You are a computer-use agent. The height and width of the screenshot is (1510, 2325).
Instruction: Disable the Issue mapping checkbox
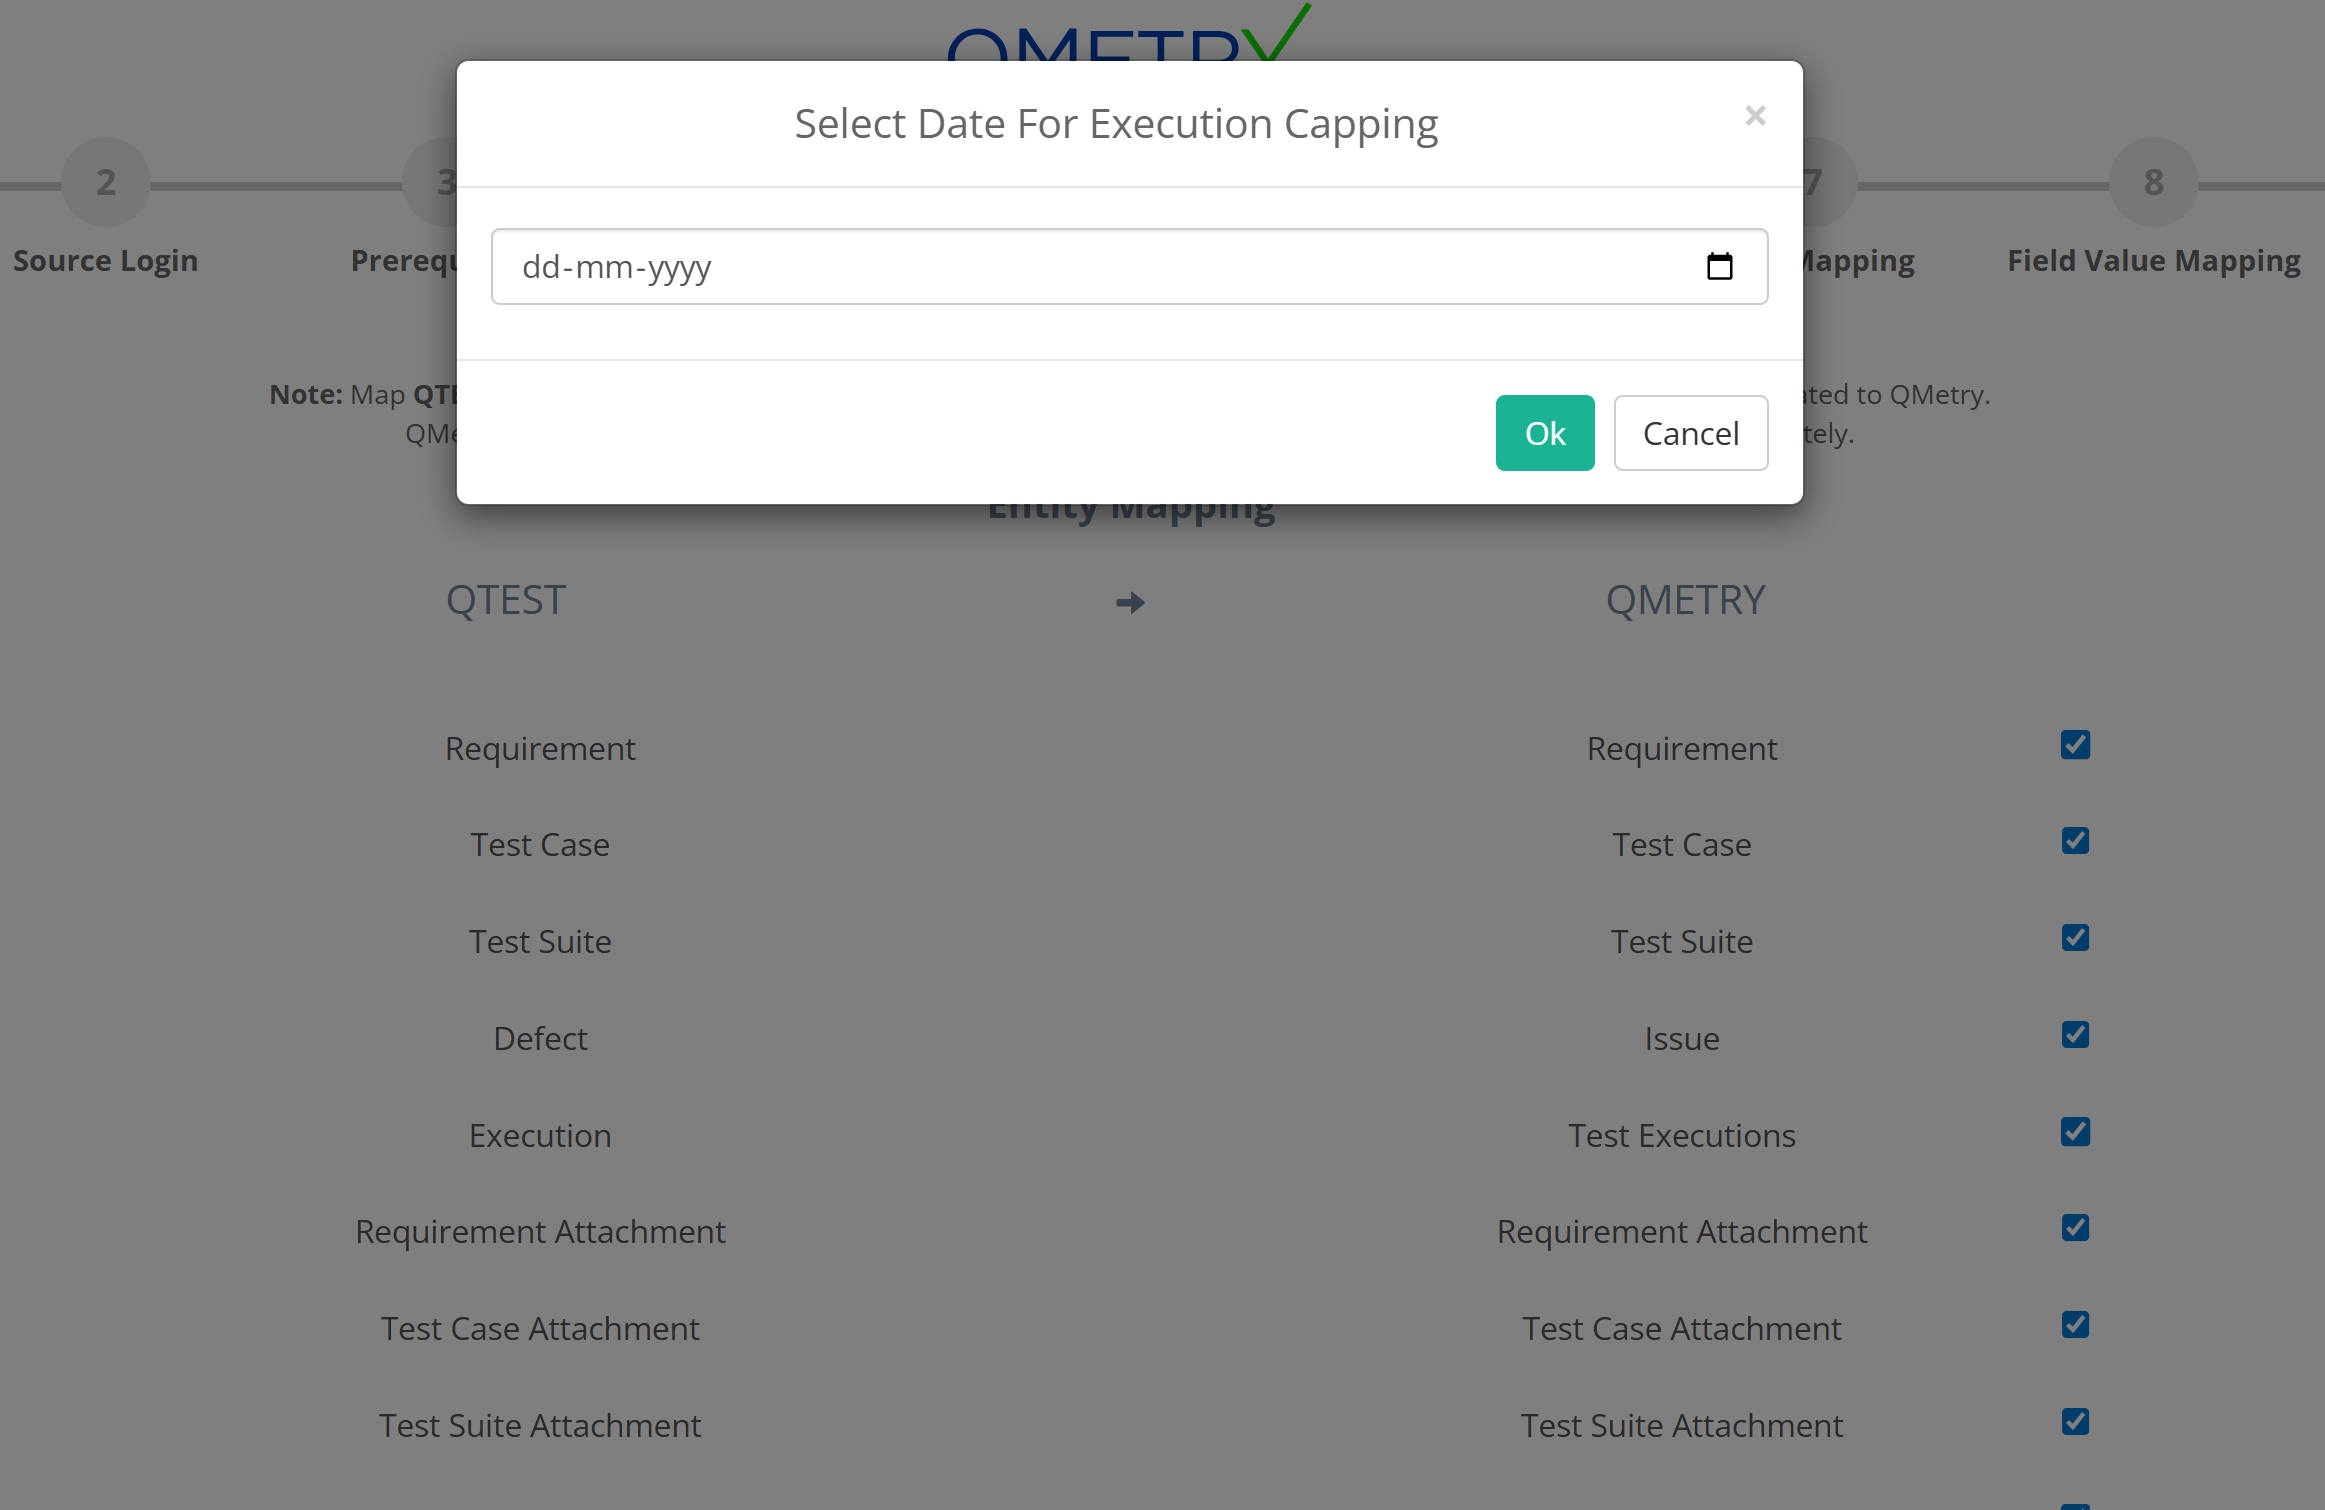pos(2075,1035)
